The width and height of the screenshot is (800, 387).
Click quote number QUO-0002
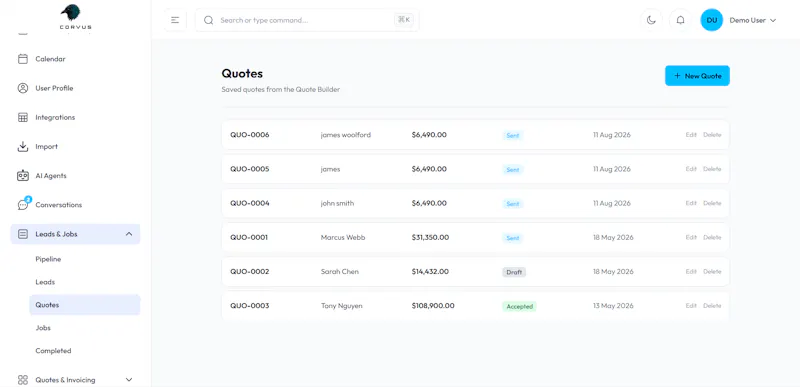click(x=249, y=271)
